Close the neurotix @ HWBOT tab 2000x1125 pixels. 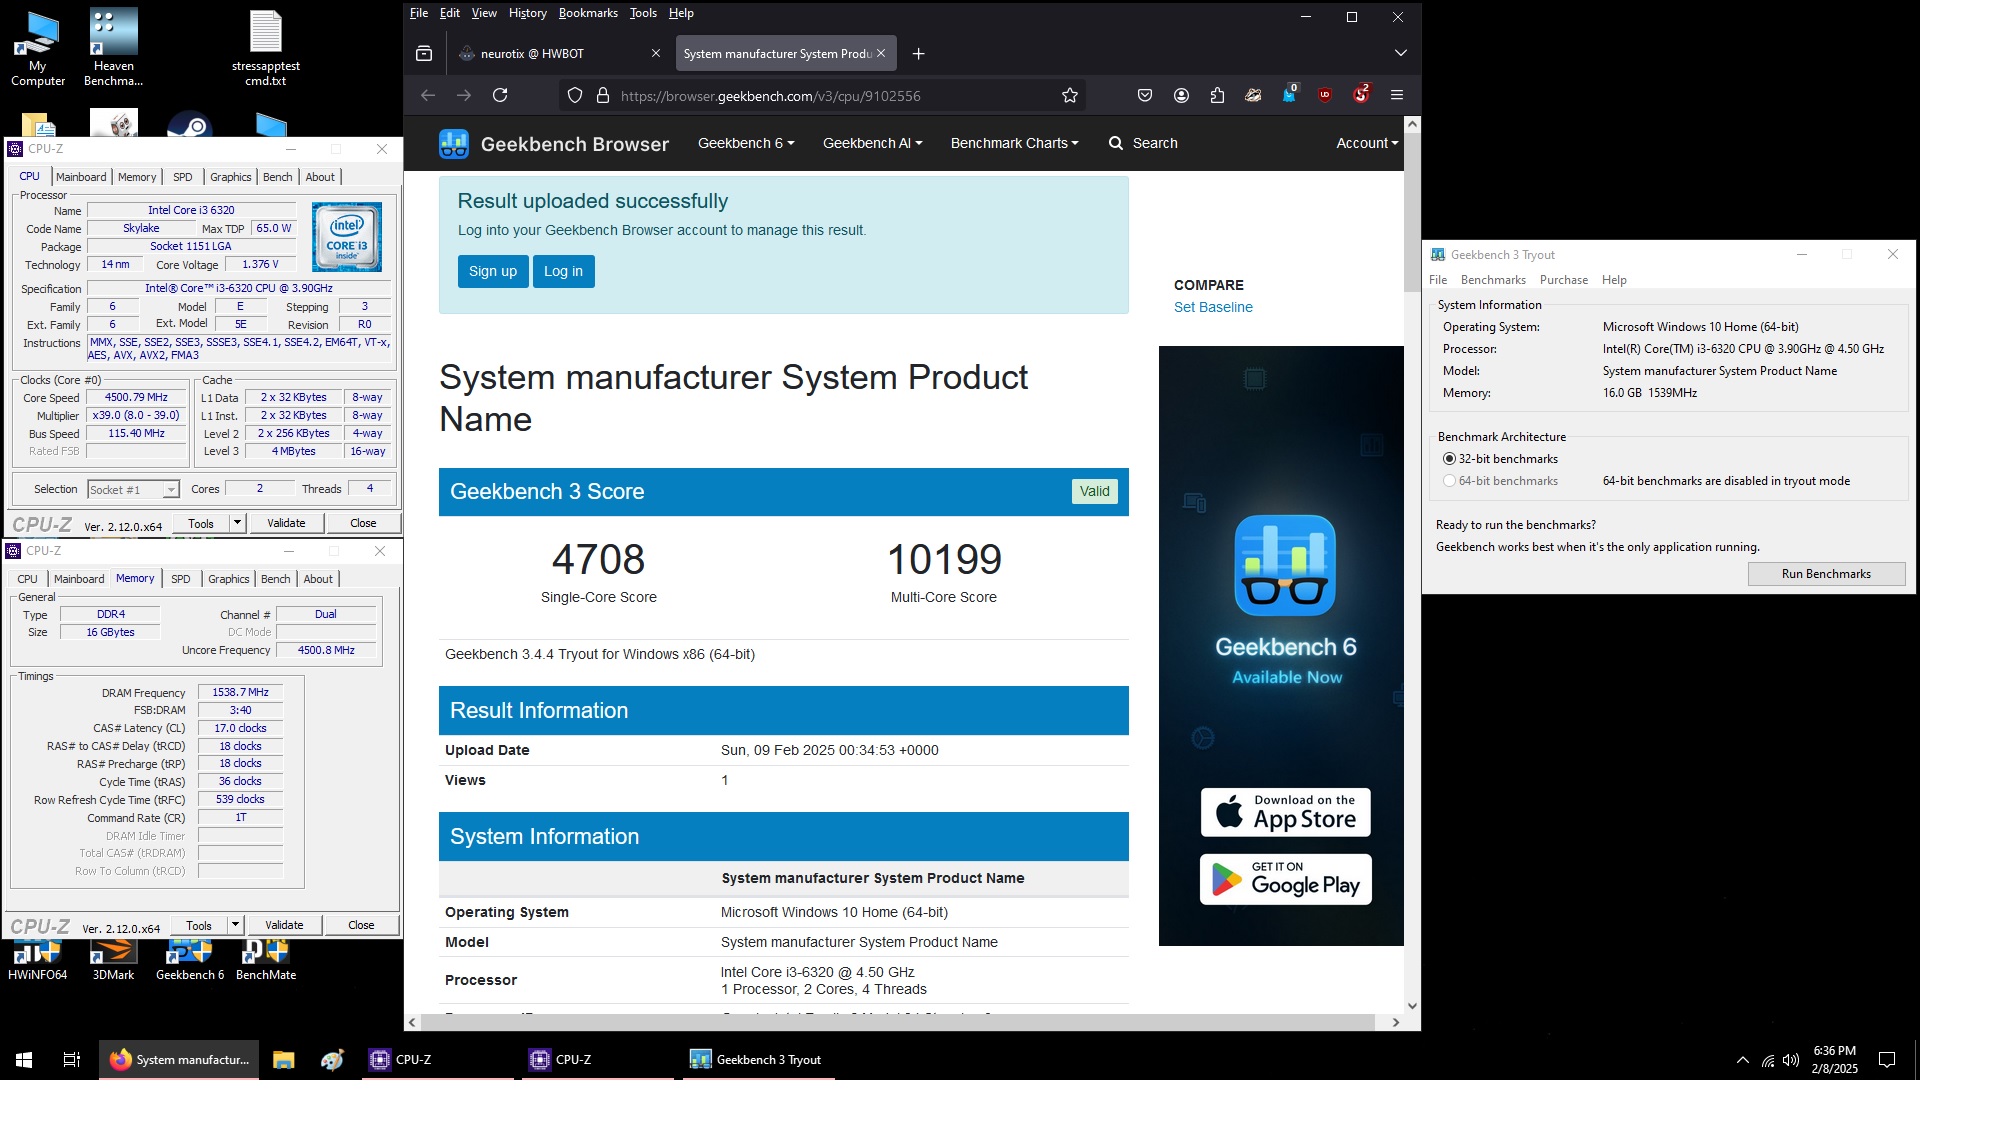pyautogui.click(x=656, y=53)
